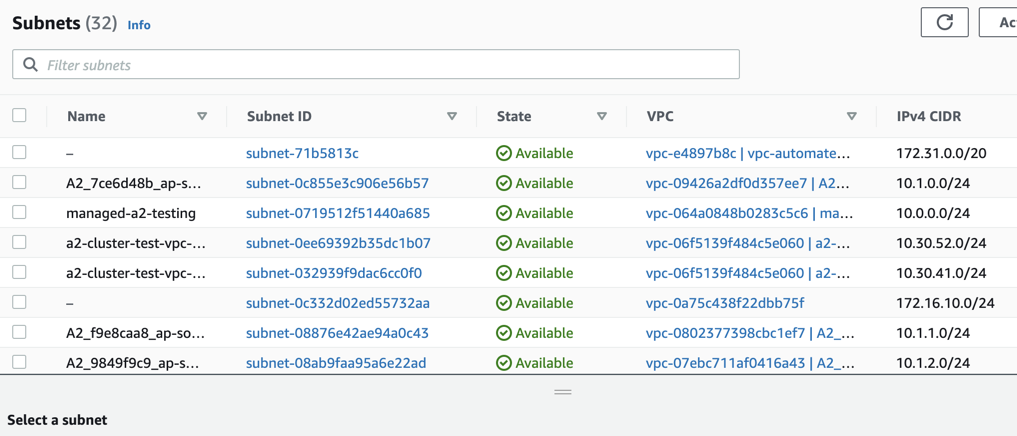1017x436 pixels.
Task: Sort table by Name column header
Action: point(86,117)
